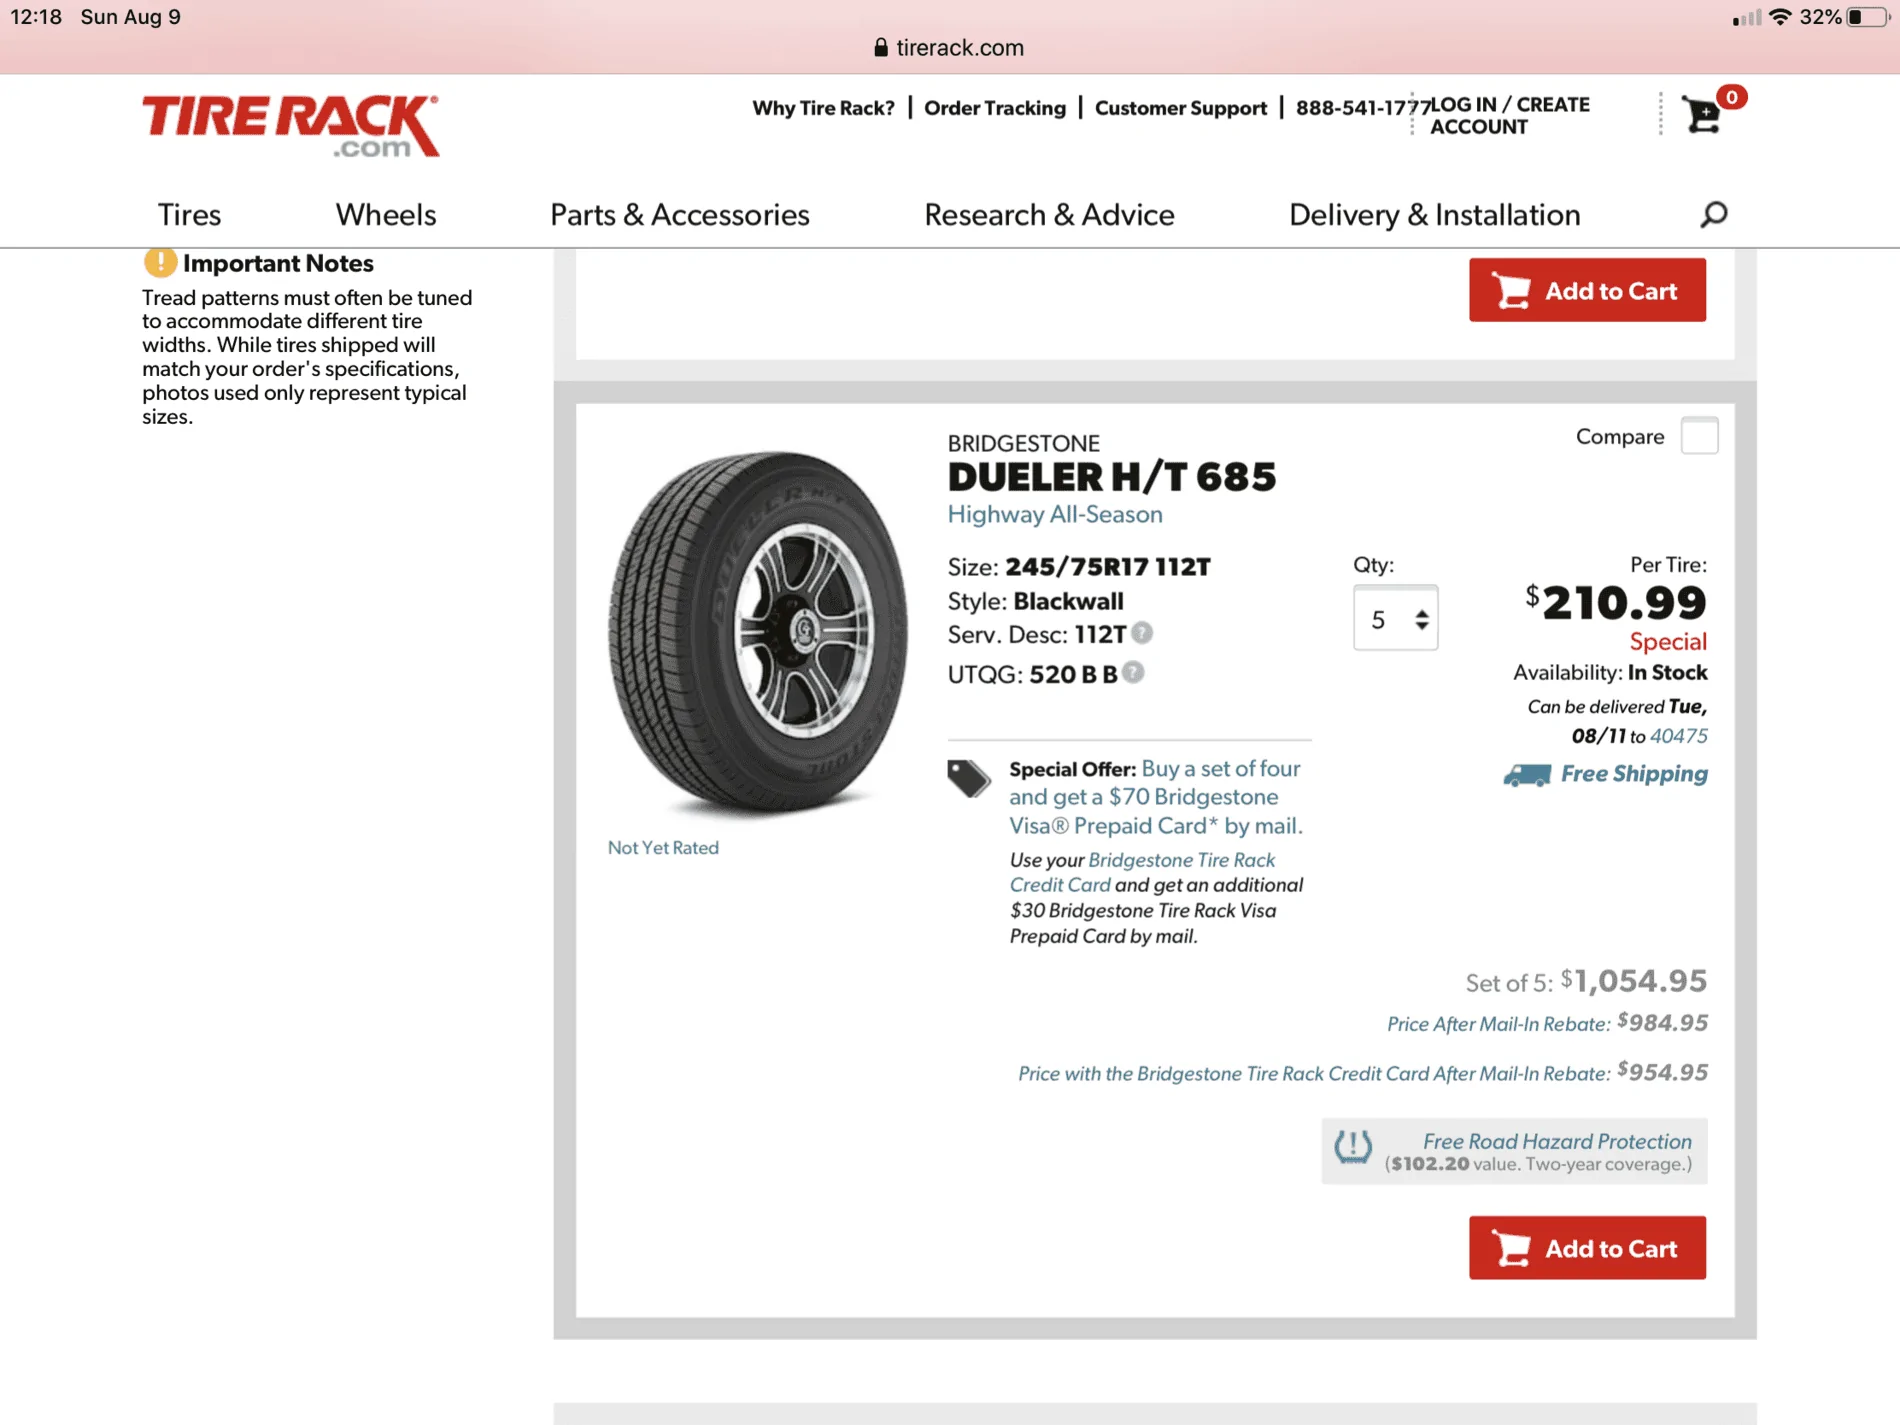
Task: Click the Price After Mail-In Rebate text
Action: click(1498, 1024)
